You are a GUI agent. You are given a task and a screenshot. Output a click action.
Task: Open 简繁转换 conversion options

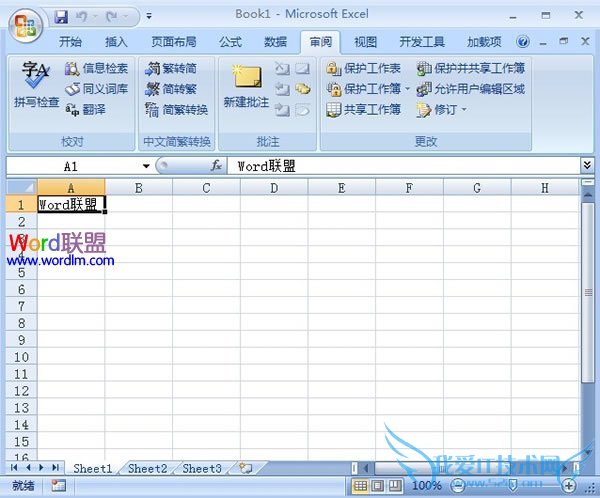(x=176, y=110)
